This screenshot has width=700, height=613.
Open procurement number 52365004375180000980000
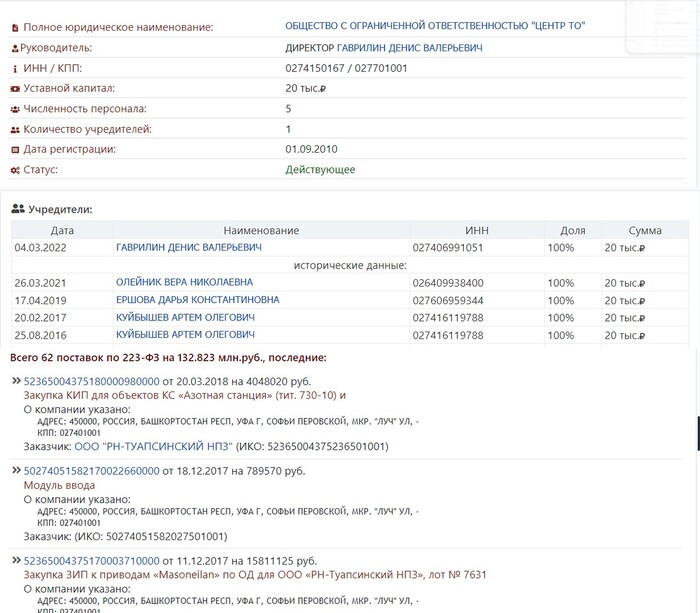coord(91,381)
